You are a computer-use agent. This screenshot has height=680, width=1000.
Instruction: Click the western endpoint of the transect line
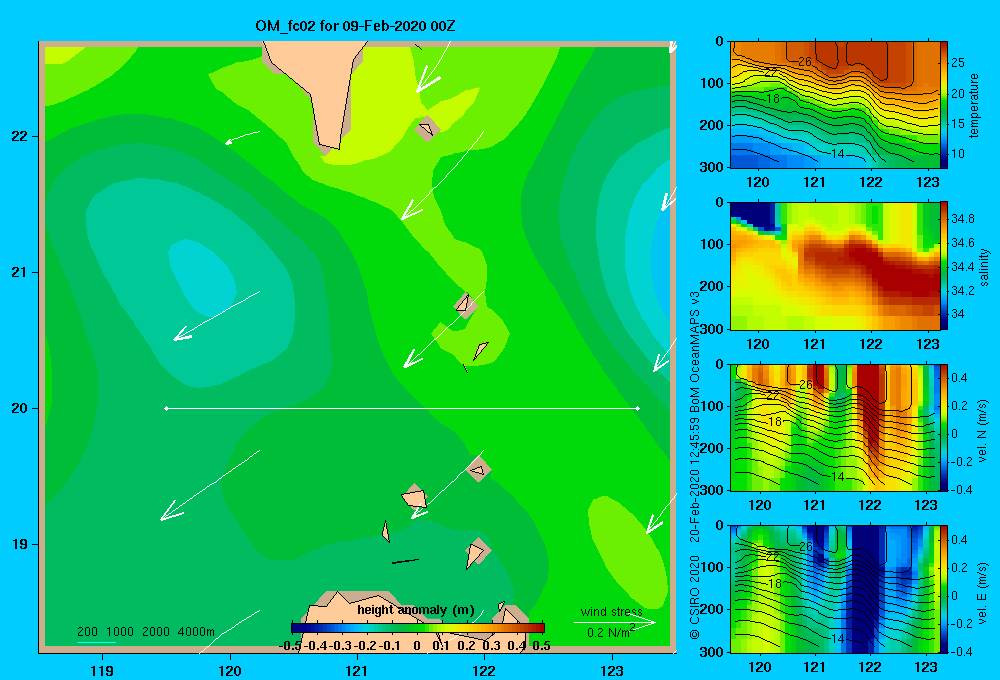[x=166, y=408]
